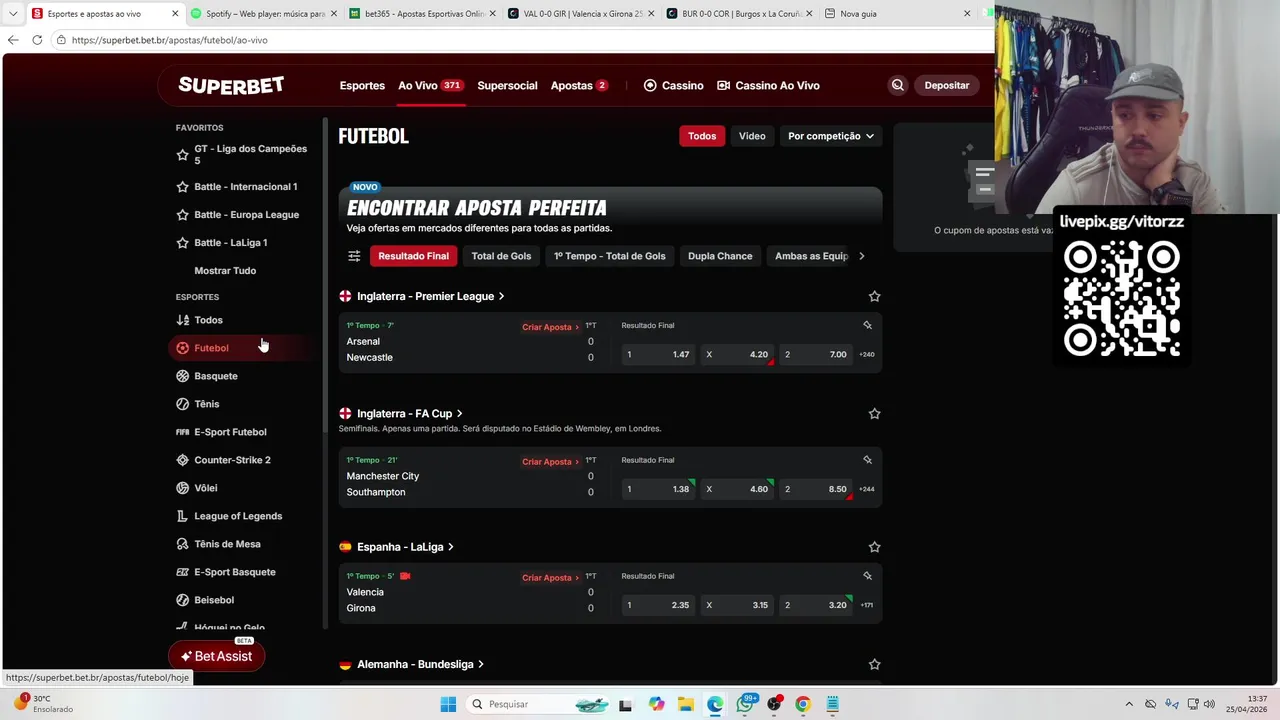Open the Por competição dropdown
Image resolution: width=1280 pixels, height=720 pixels.
pos(830,136)
